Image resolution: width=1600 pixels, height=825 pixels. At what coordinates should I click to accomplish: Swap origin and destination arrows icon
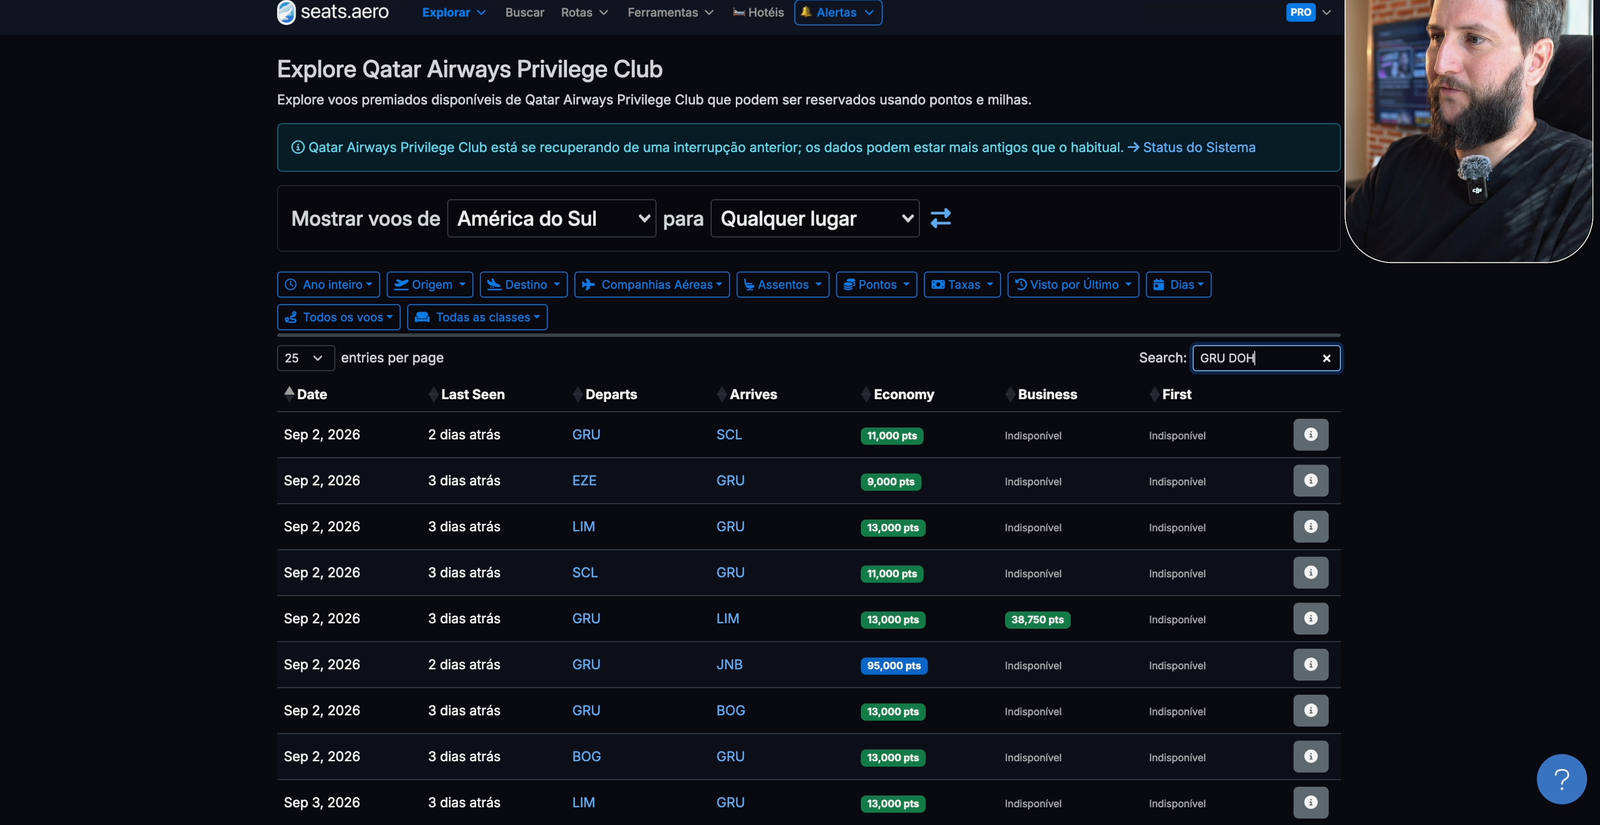tap(941, 218)
